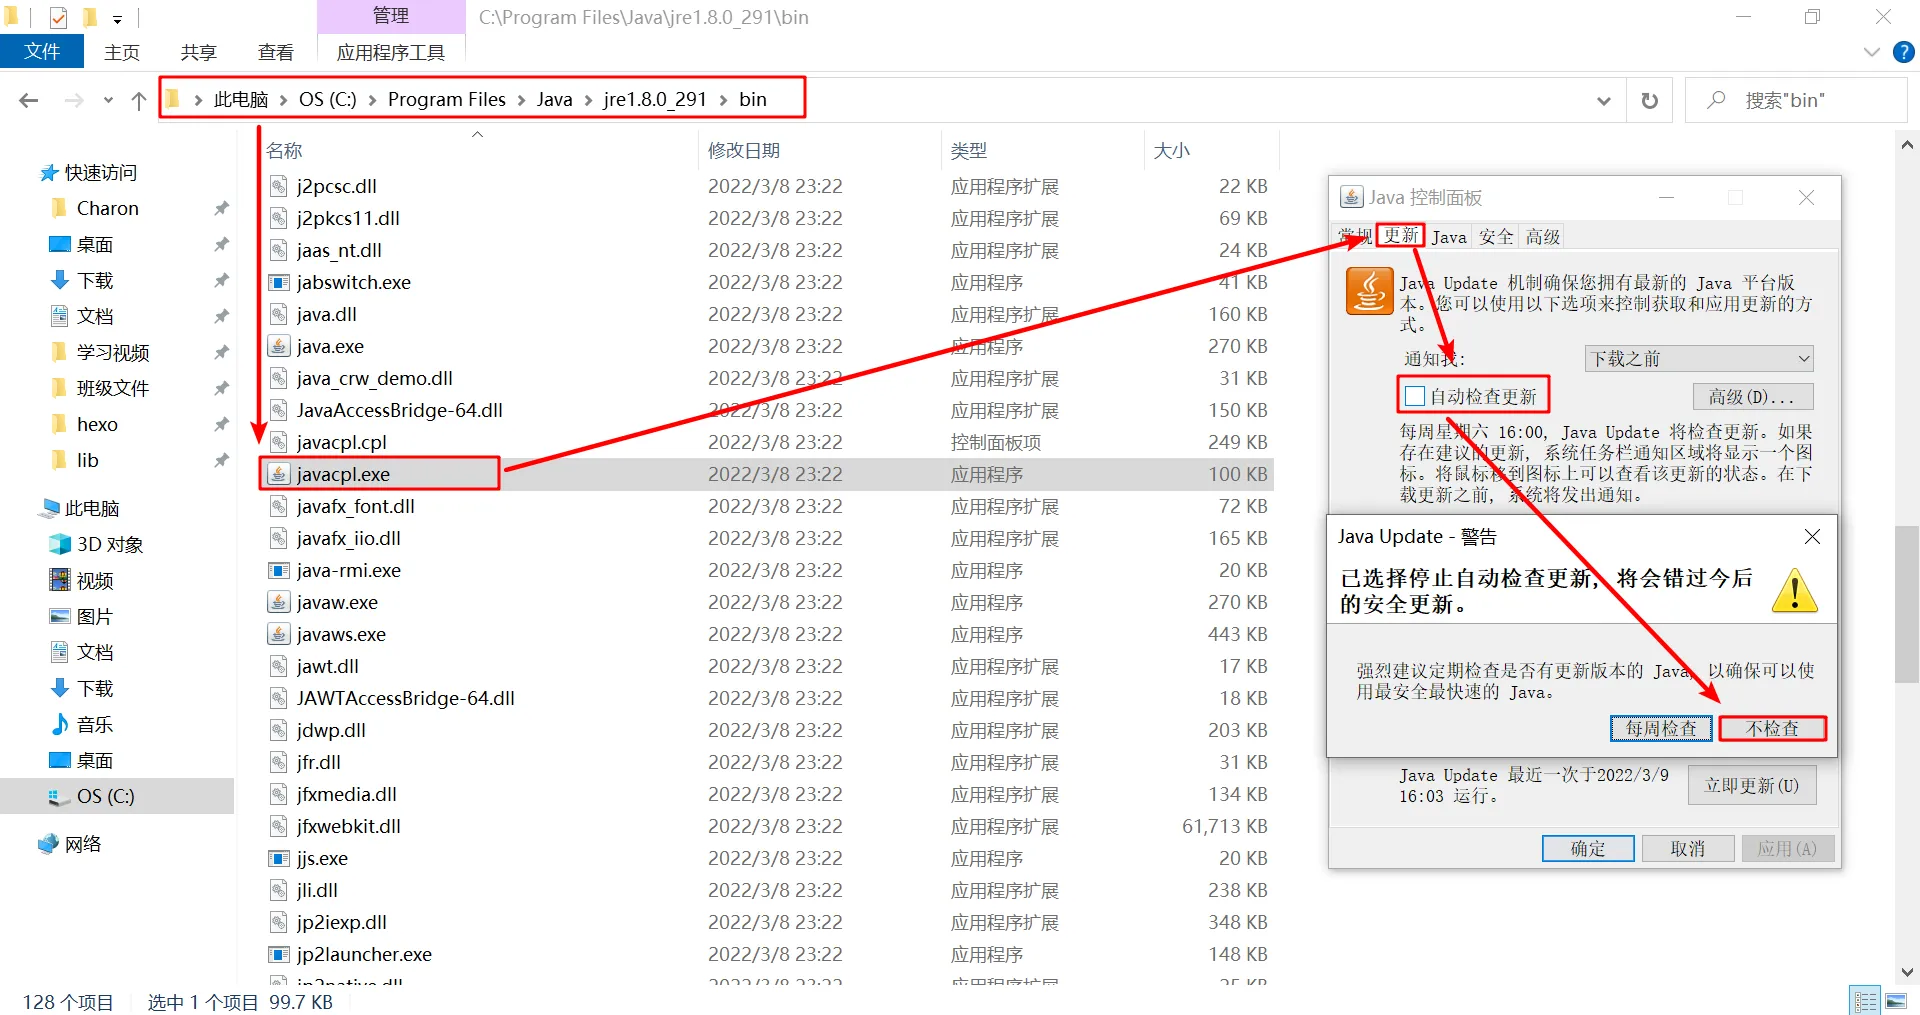
Task: Select the j2pkcs11.dll file name
Action: [348, 218]
